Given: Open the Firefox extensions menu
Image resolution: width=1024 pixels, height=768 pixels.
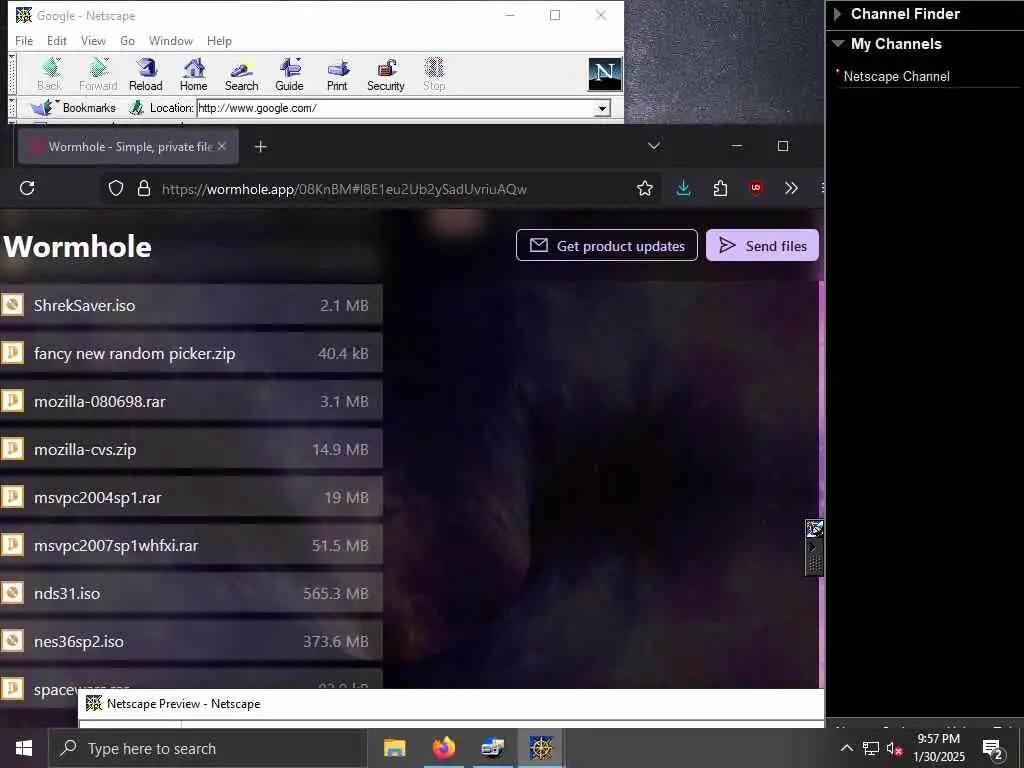Looking at the screenshot, I should click(720, 189).
